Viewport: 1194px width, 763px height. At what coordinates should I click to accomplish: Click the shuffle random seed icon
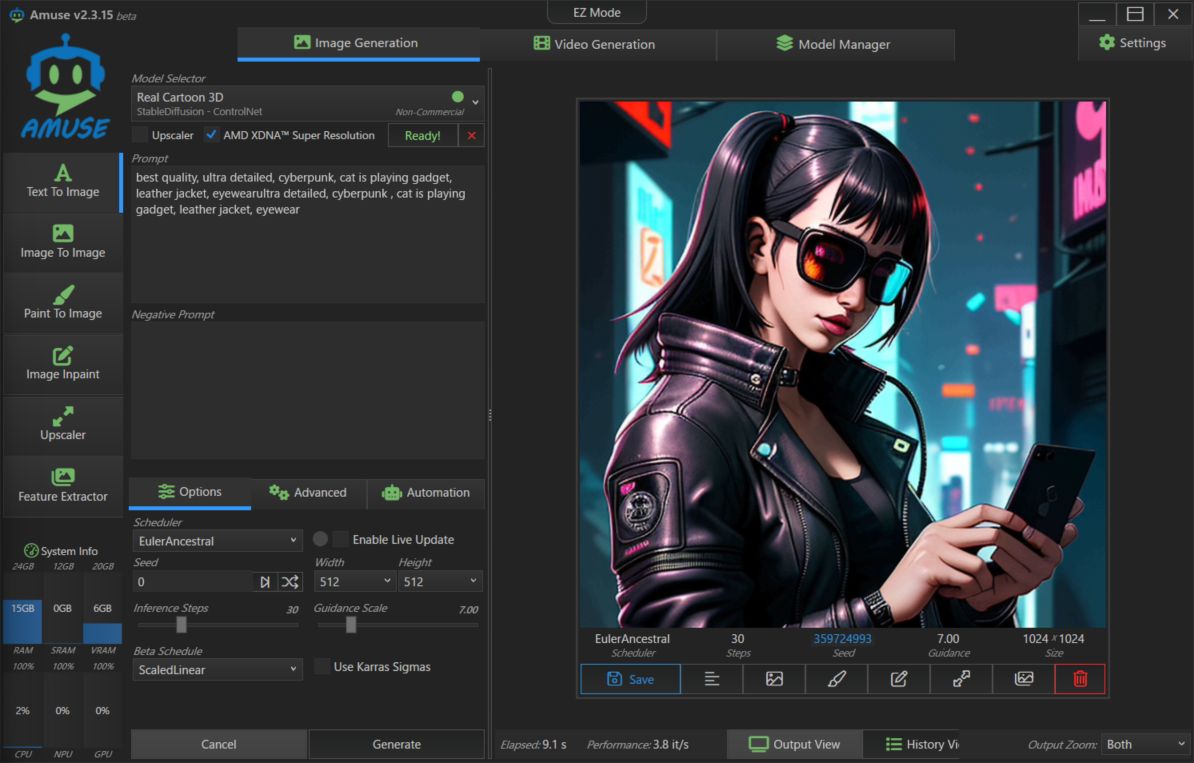tap(290, 582)
